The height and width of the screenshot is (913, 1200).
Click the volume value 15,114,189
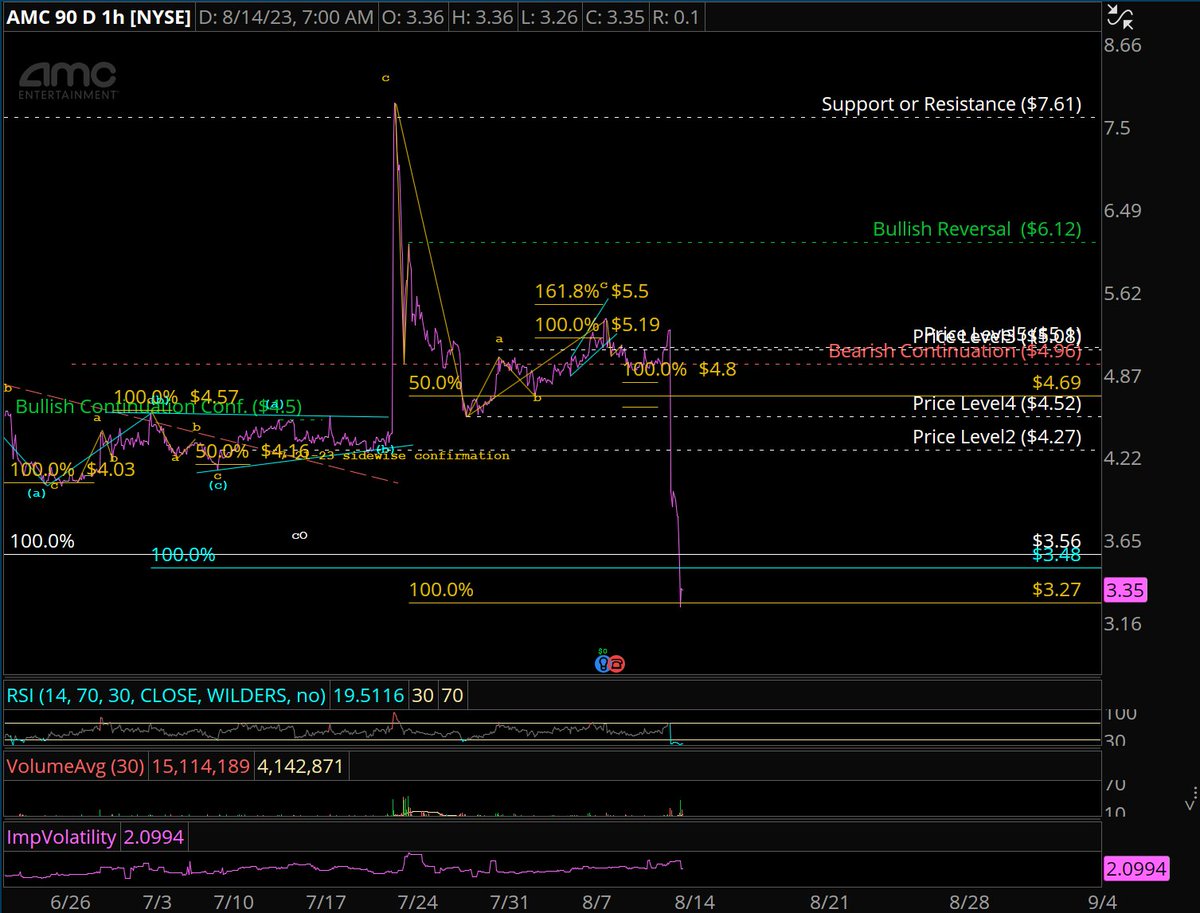[201, 767]
